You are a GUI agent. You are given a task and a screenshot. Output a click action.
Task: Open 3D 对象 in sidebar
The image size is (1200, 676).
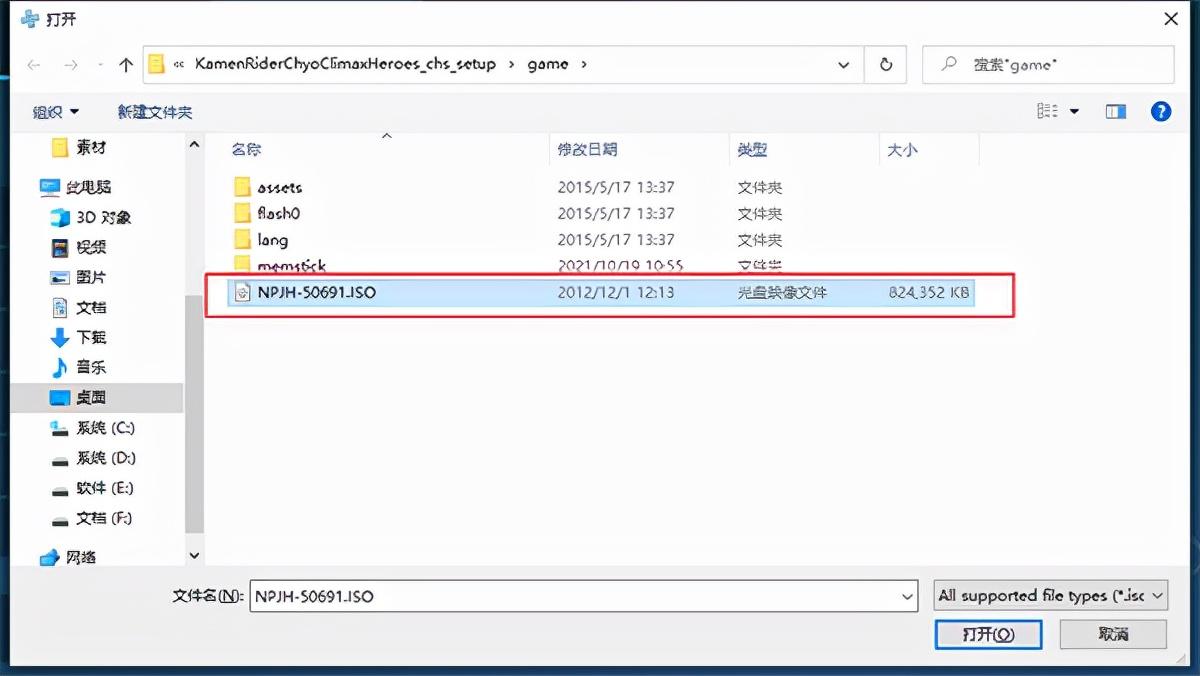[91, 217]
